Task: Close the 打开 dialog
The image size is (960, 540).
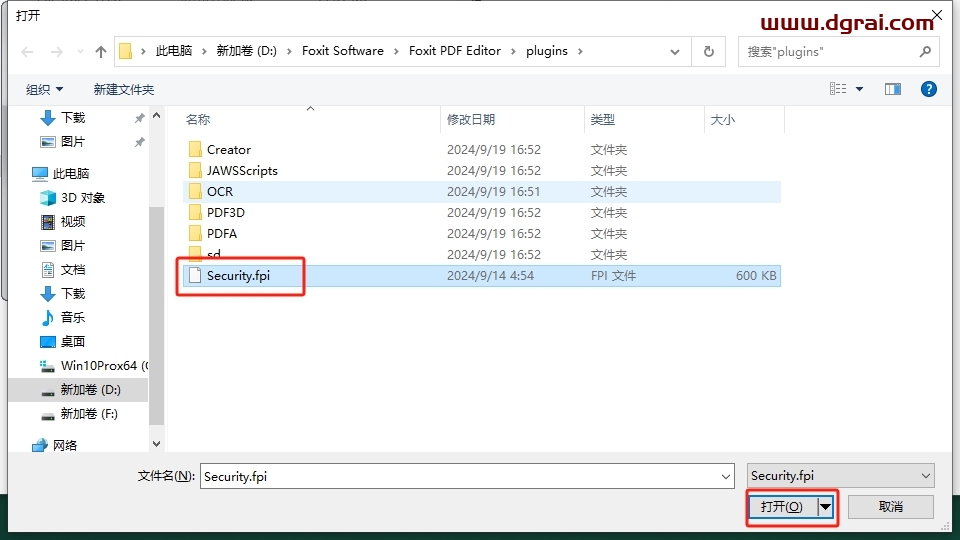Action: (x=937, y=15)
